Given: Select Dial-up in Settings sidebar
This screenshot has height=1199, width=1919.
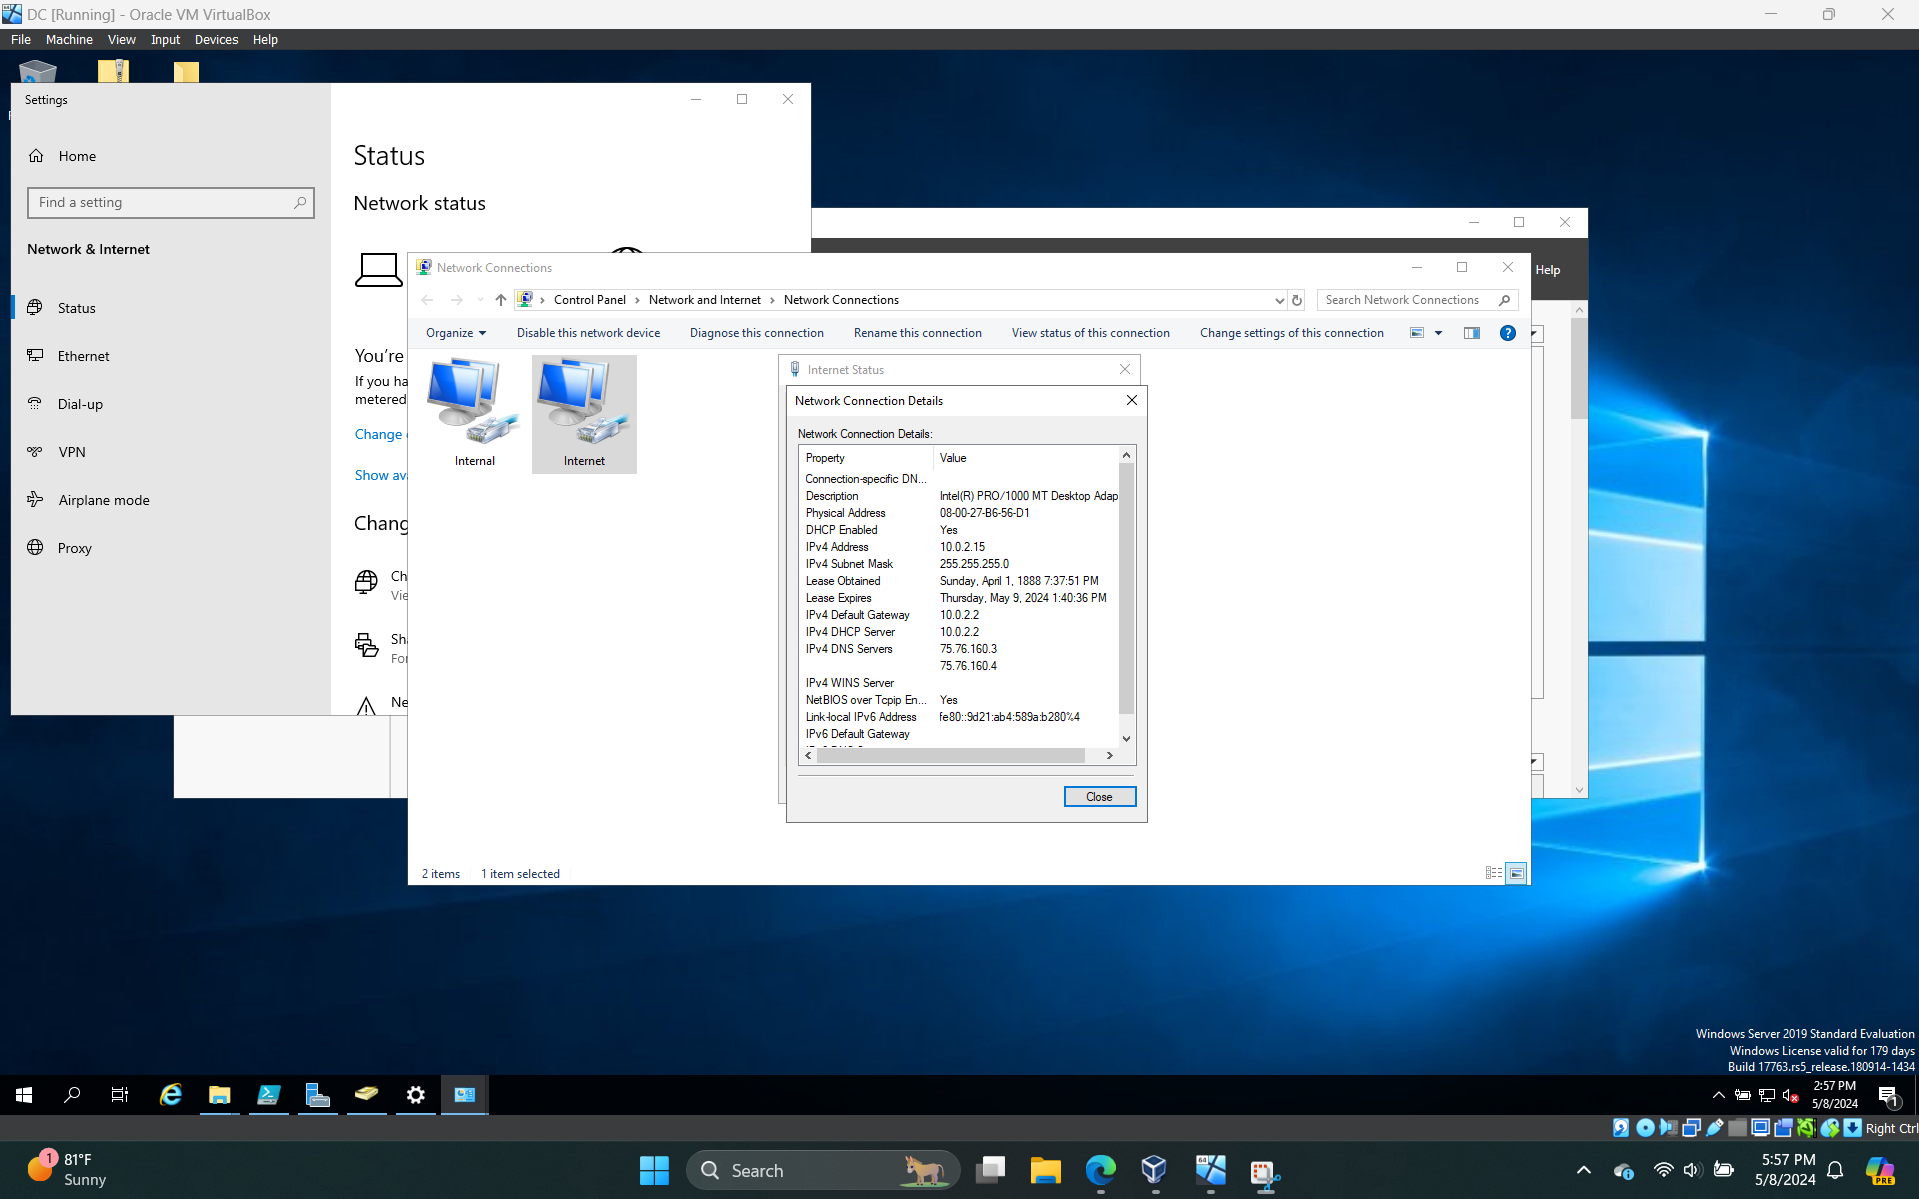Looking at the screenshot, I should point(171,404).
